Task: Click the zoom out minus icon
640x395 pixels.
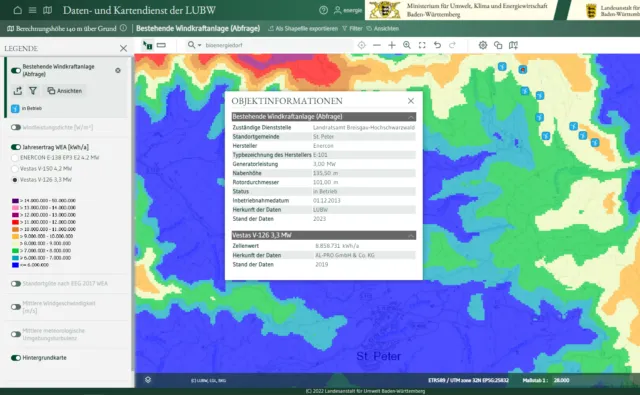Action: click(x=377, y=45)
